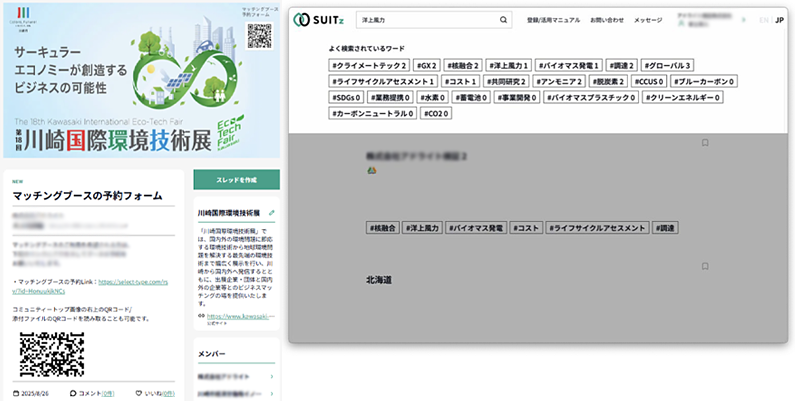Screen dimensions: 795x401
Task: Expand the second member entry chevron
Action: pos(272,395)
